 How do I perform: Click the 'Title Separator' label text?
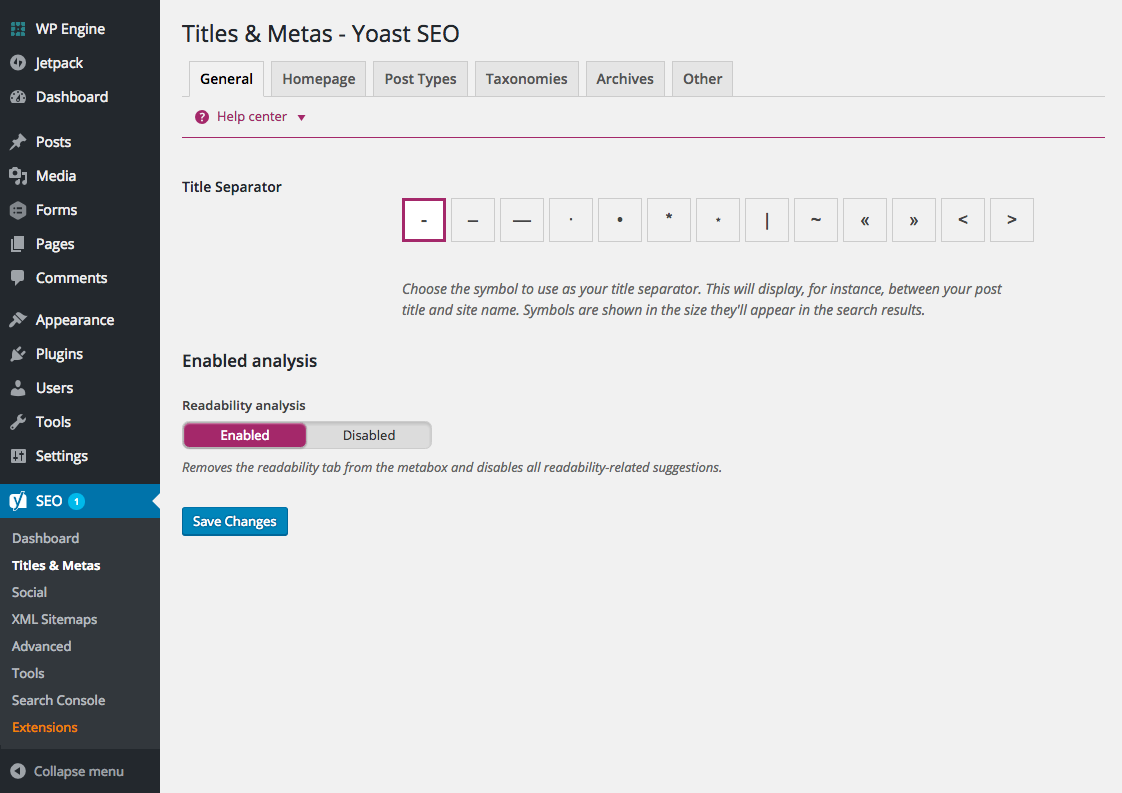pyautogui.click(x=232, y=187)
